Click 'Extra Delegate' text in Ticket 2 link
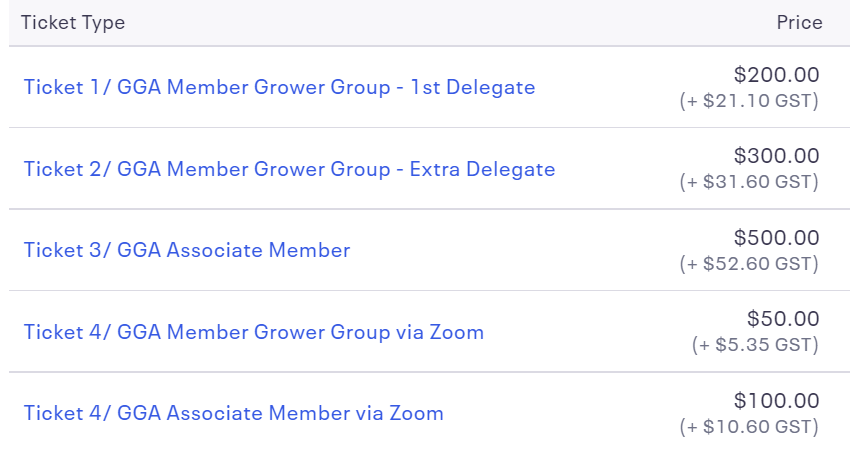This screenshot has width=850, height=461. [482, 169]
